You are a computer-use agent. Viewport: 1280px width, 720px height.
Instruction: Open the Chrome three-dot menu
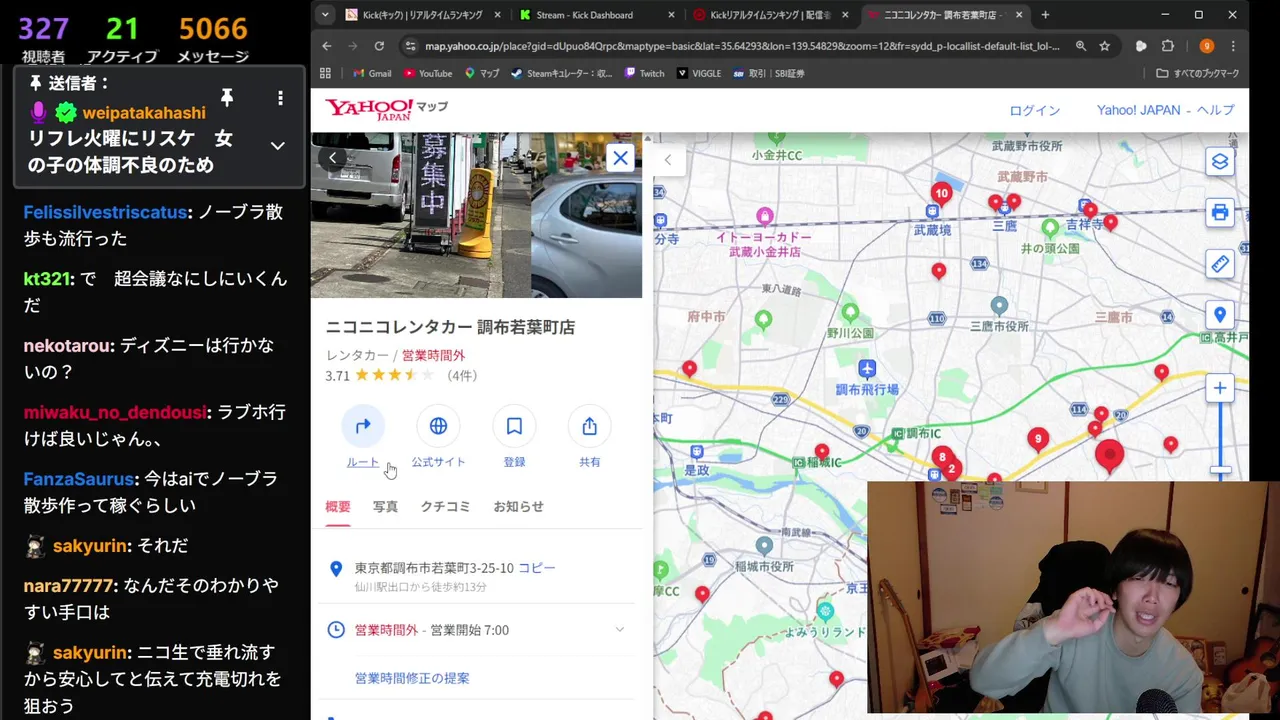(1233, 46)
